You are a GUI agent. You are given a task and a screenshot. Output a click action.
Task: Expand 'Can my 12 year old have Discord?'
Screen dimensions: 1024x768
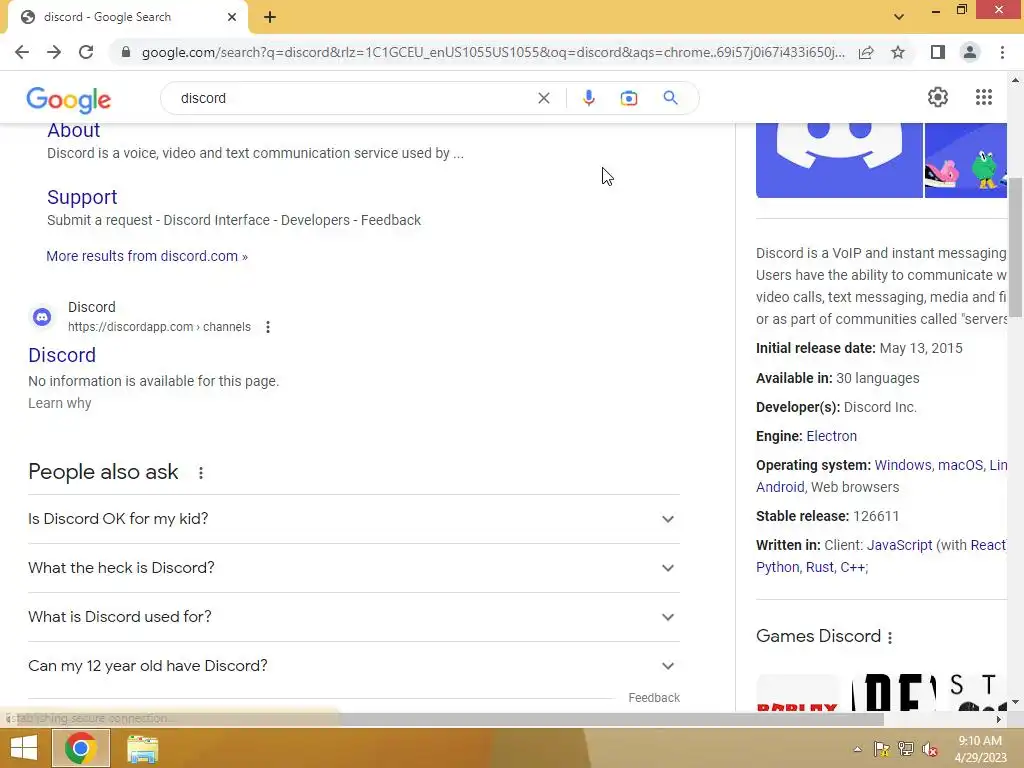point(354,666)
